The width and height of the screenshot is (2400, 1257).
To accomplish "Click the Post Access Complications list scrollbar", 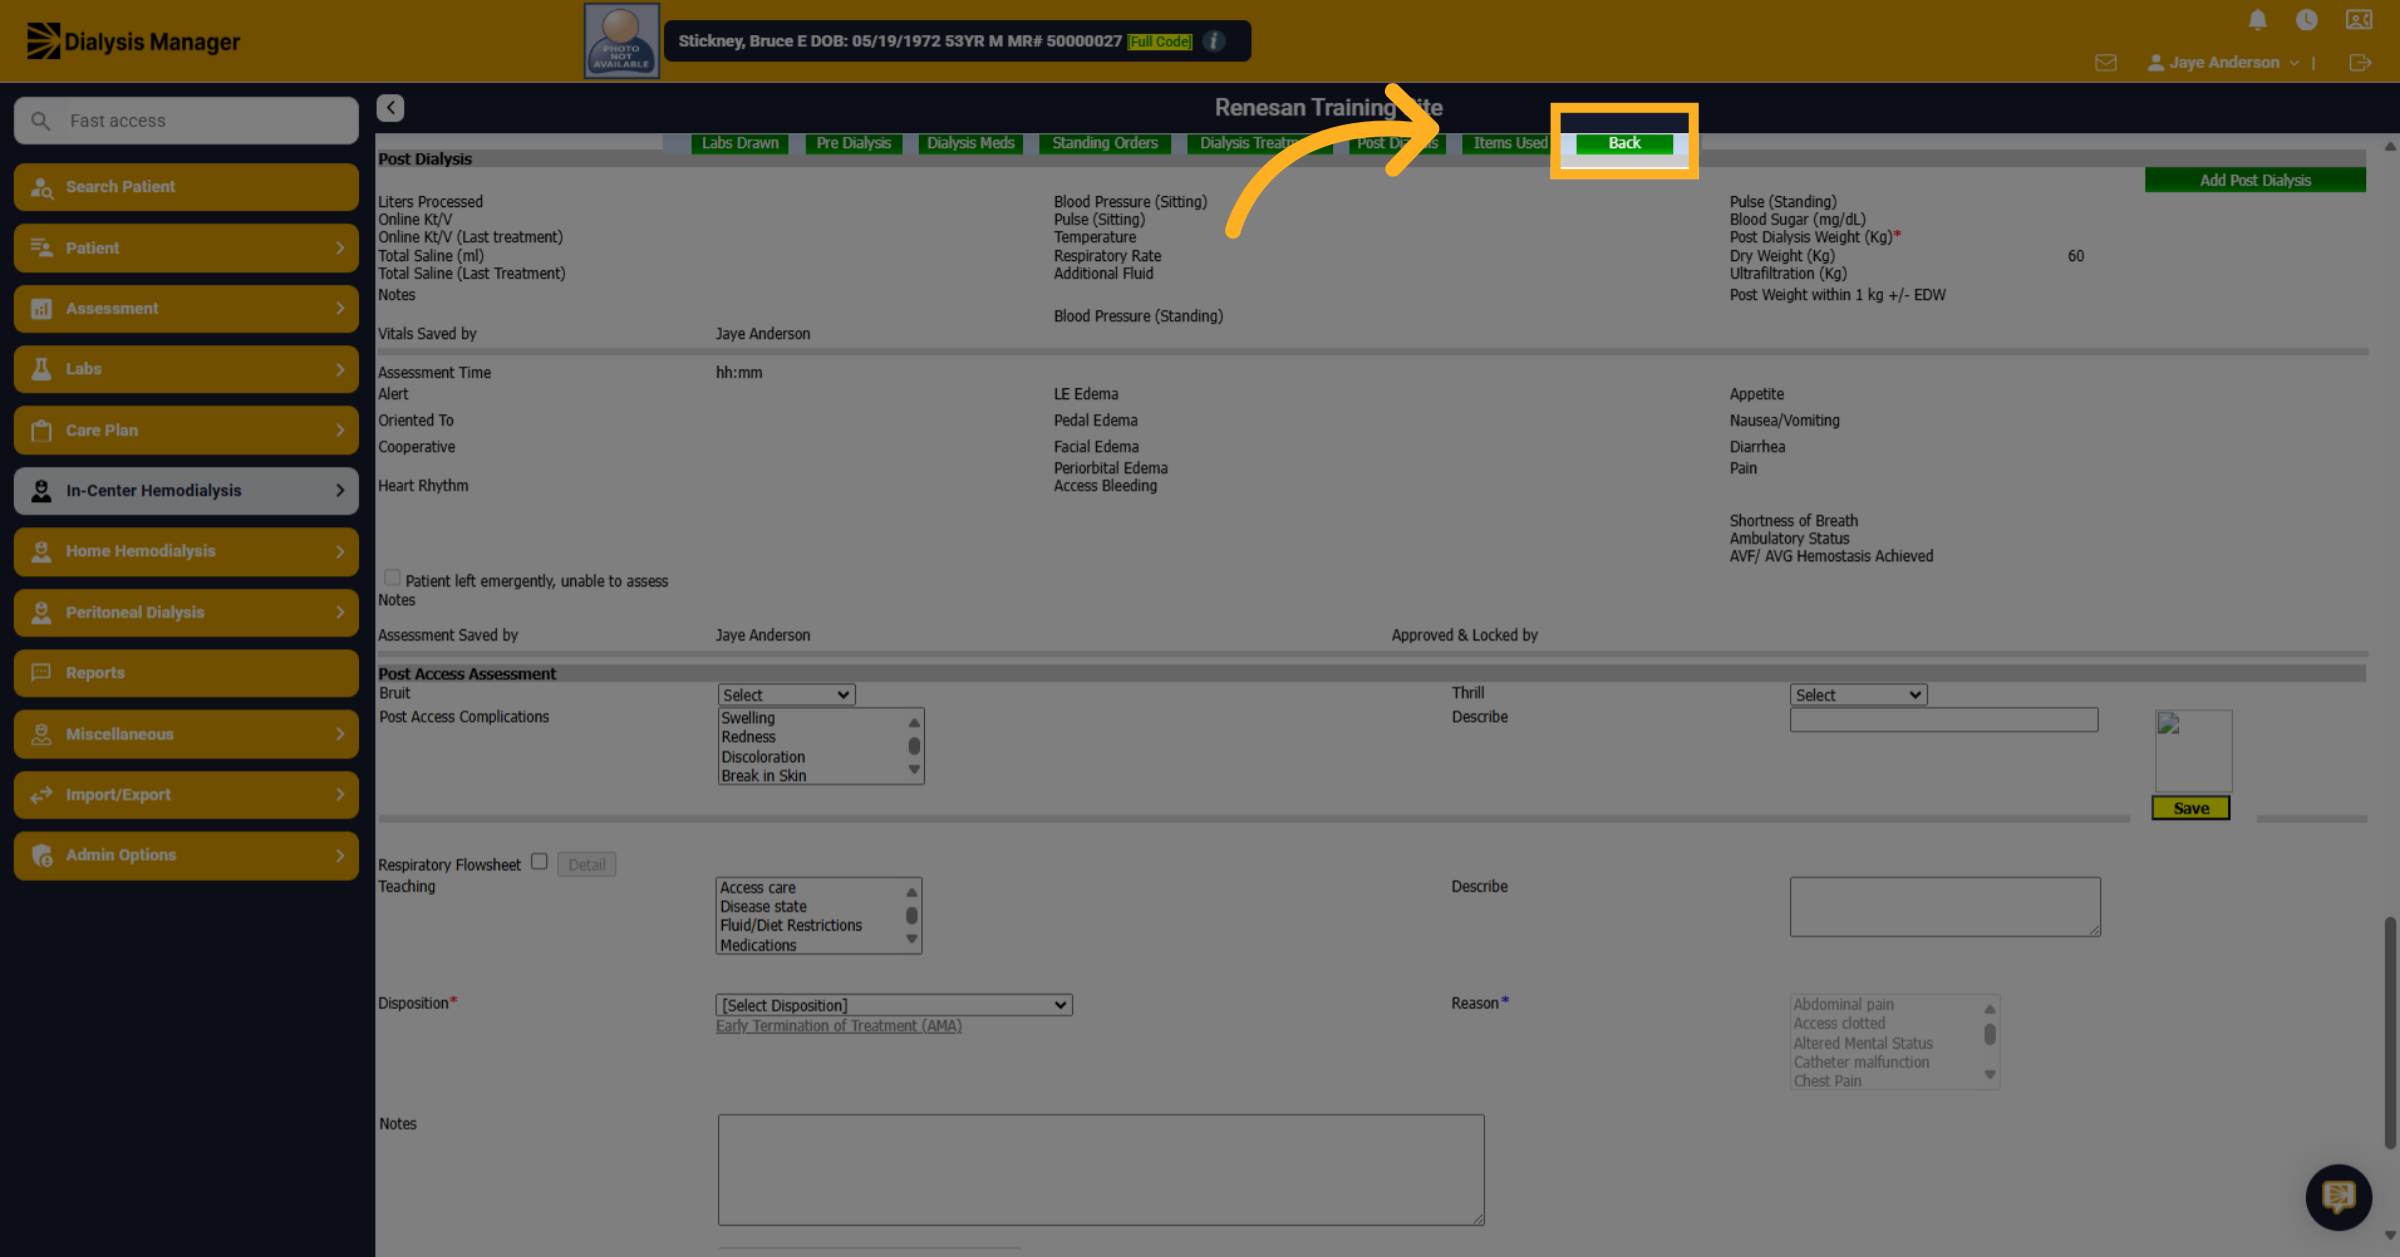I will pos(913,746).
